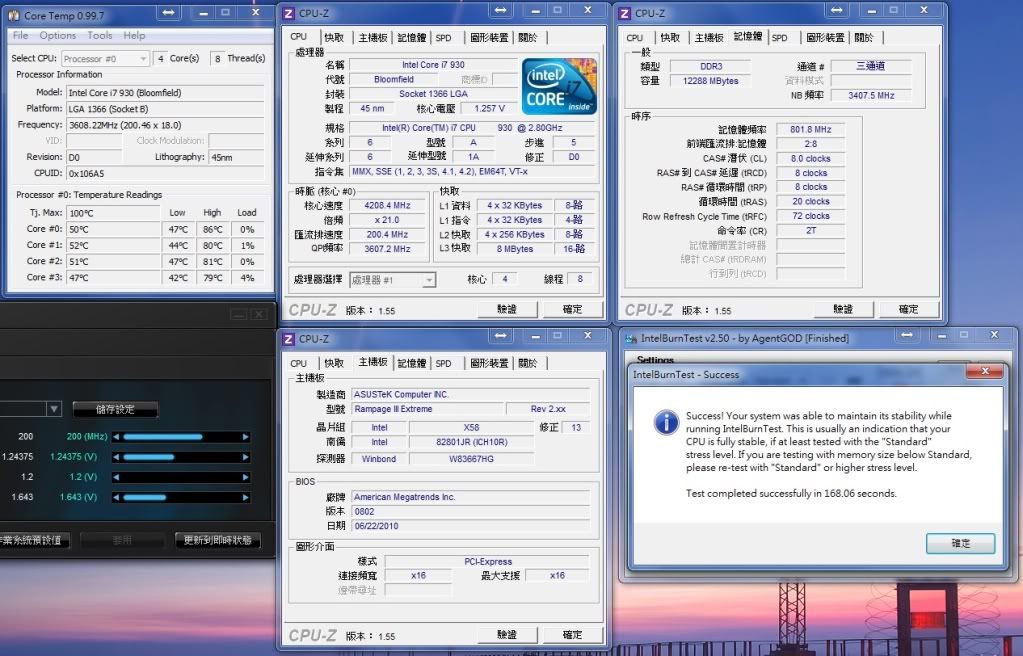Click the Intel Core i7 inside logo

point(560,86)
